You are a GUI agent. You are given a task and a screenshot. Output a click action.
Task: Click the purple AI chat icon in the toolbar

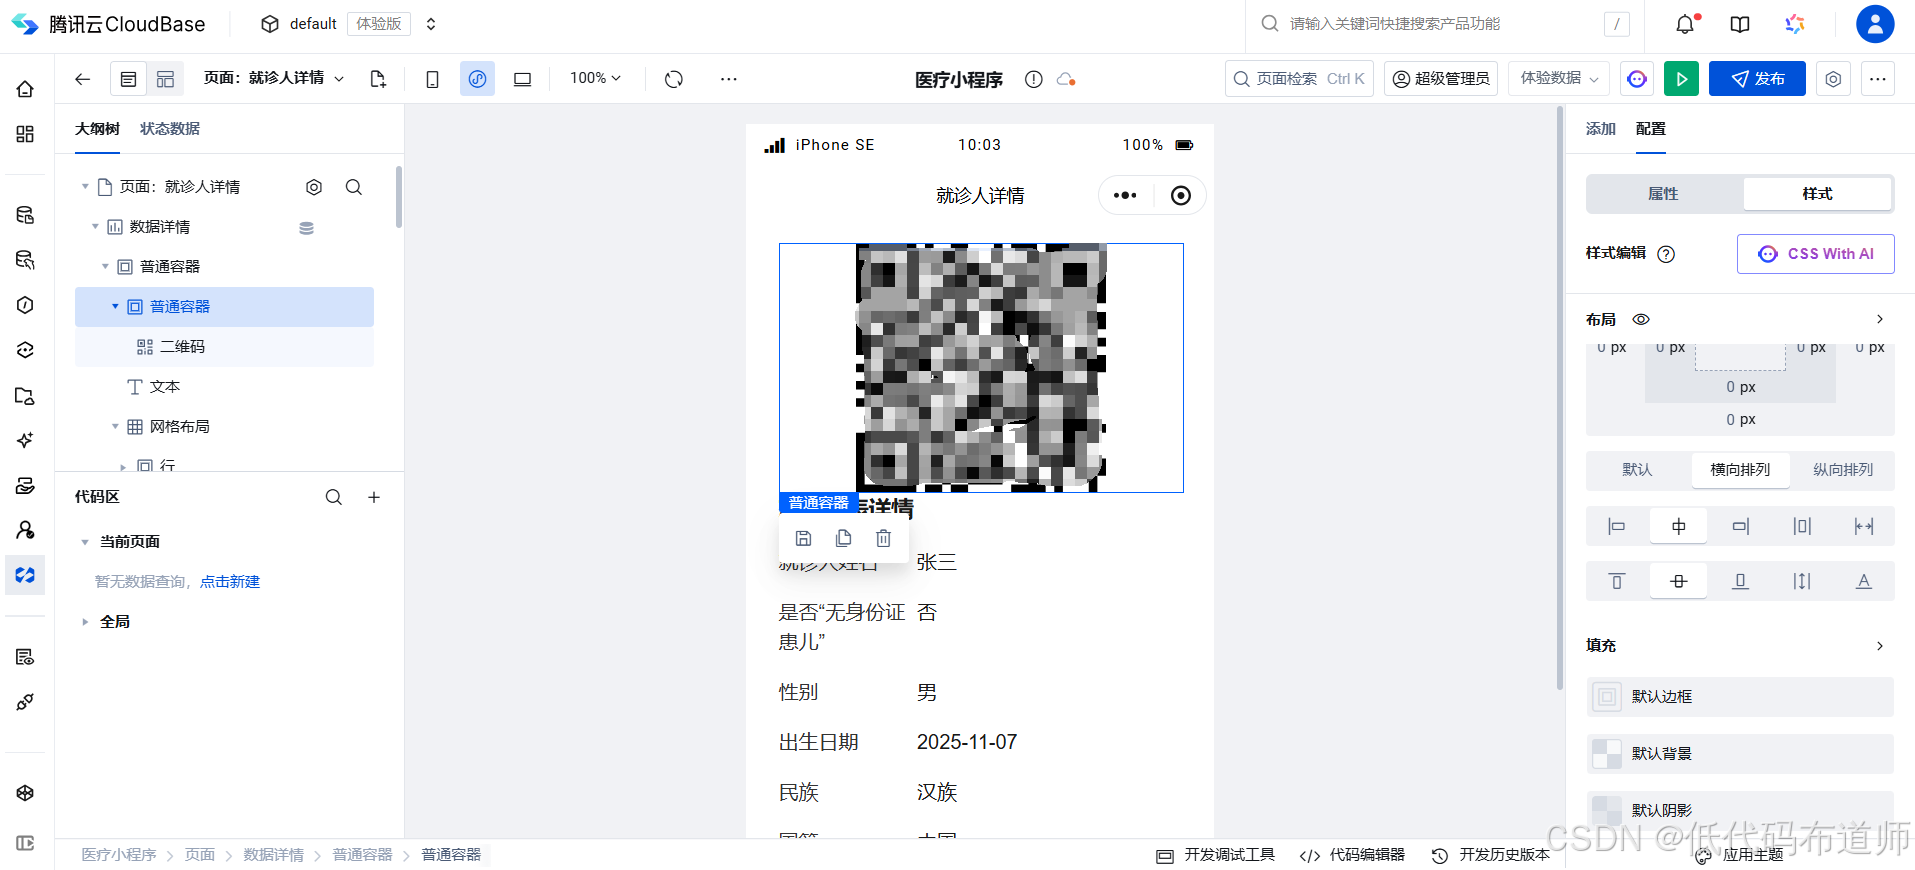(x=1637, y=79)
